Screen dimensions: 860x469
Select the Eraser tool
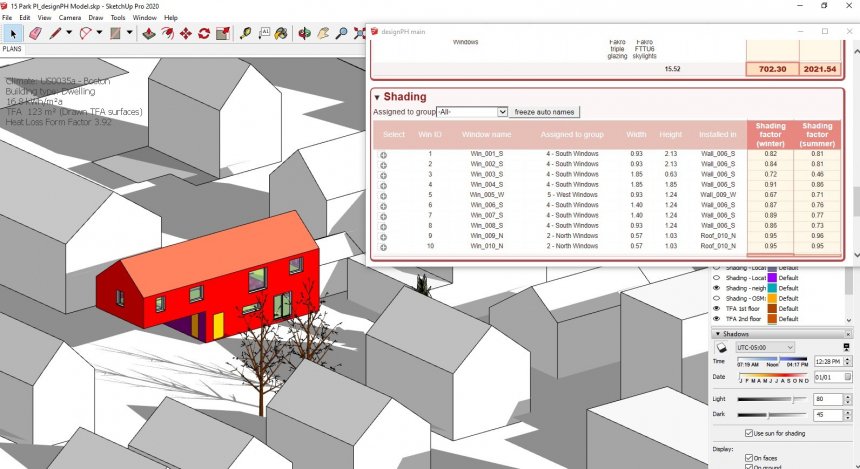click(x=35, y=34)
